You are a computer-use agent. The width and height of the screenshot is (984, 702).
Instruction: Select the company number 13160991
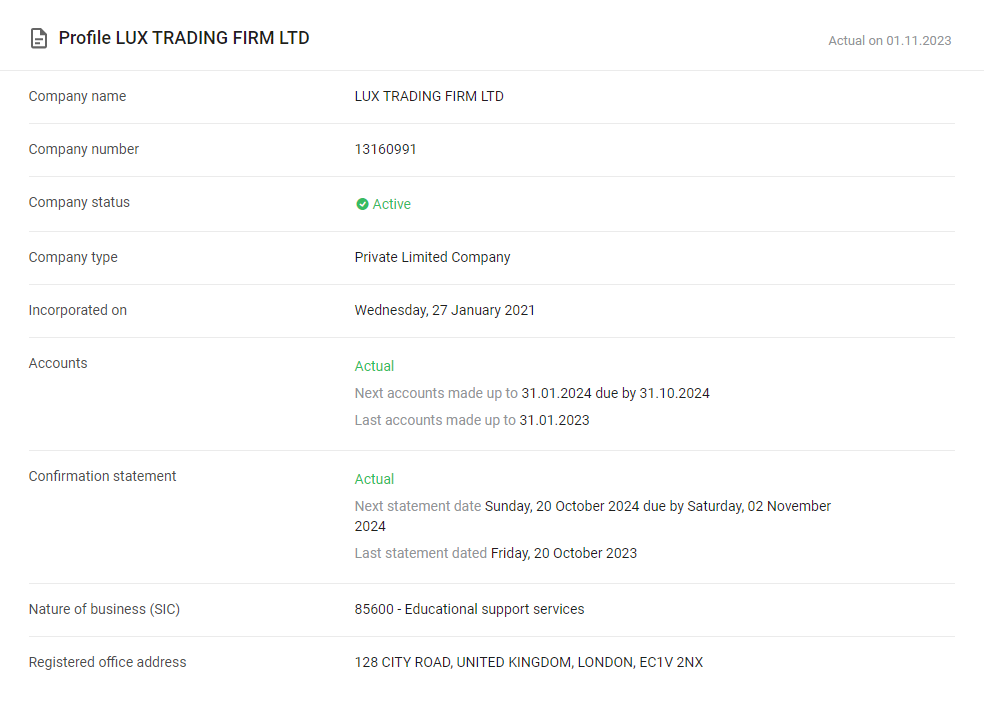coord(385,149)
